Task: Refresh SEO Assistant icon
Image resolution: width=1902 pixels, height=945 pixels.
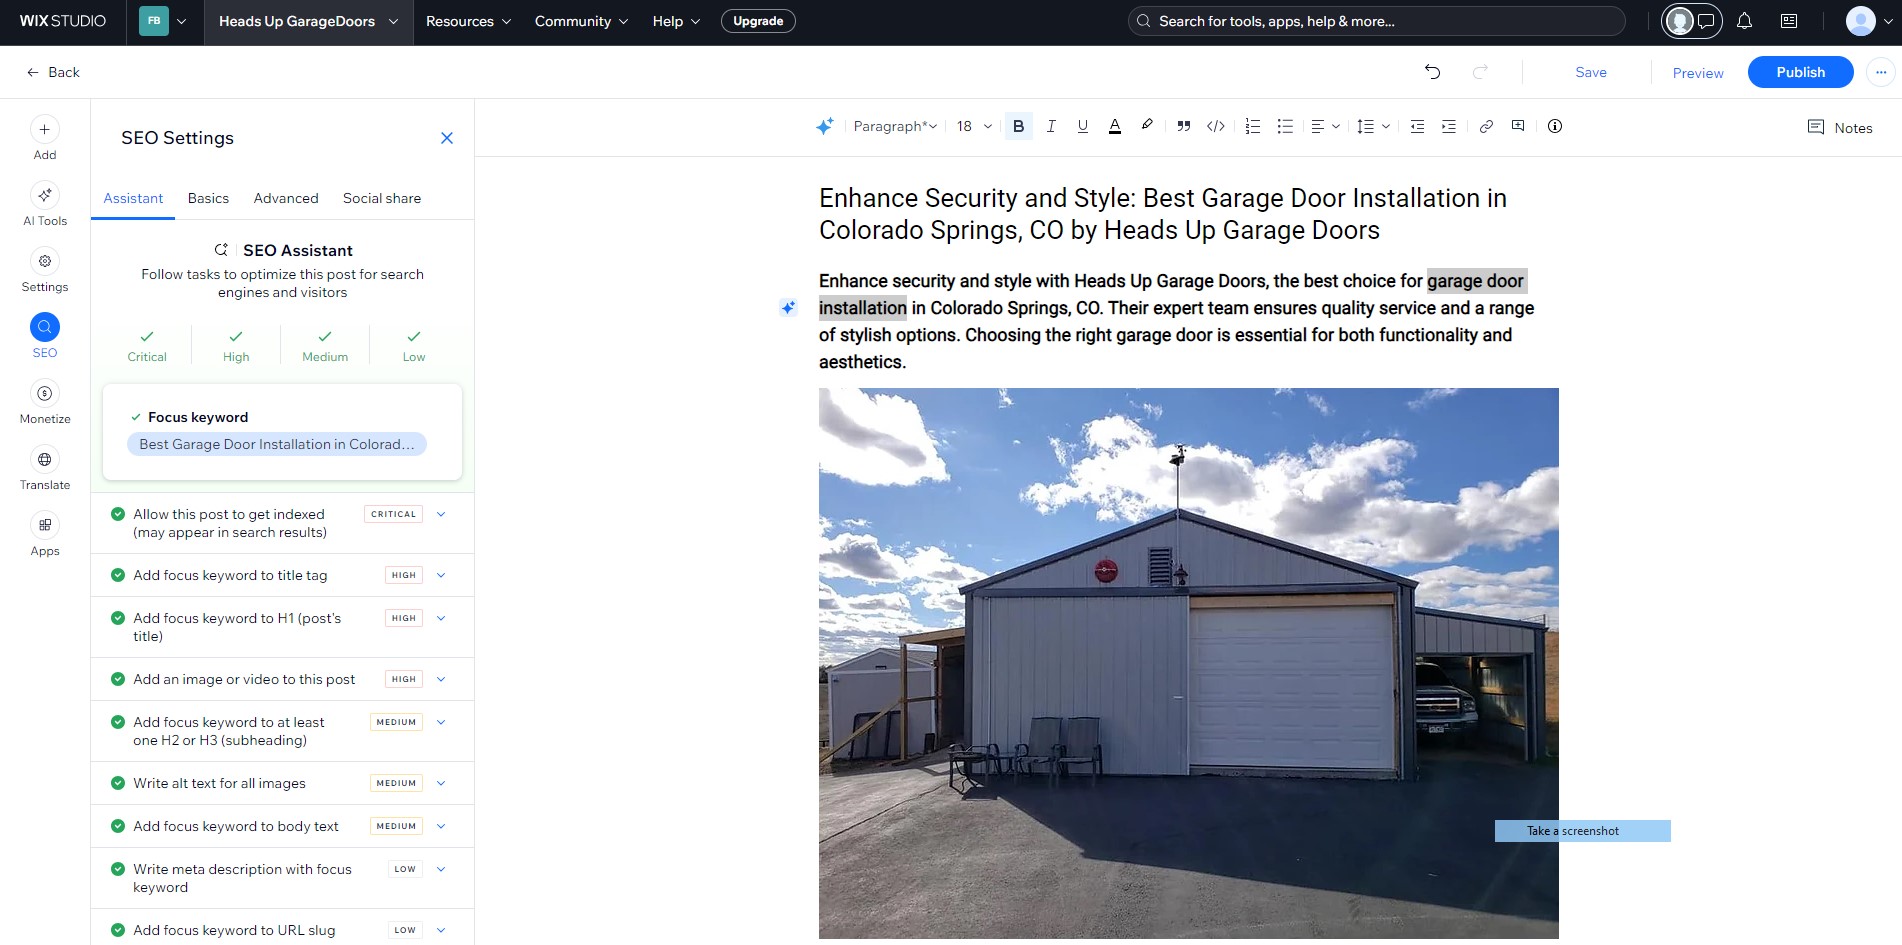Action: 221,250
